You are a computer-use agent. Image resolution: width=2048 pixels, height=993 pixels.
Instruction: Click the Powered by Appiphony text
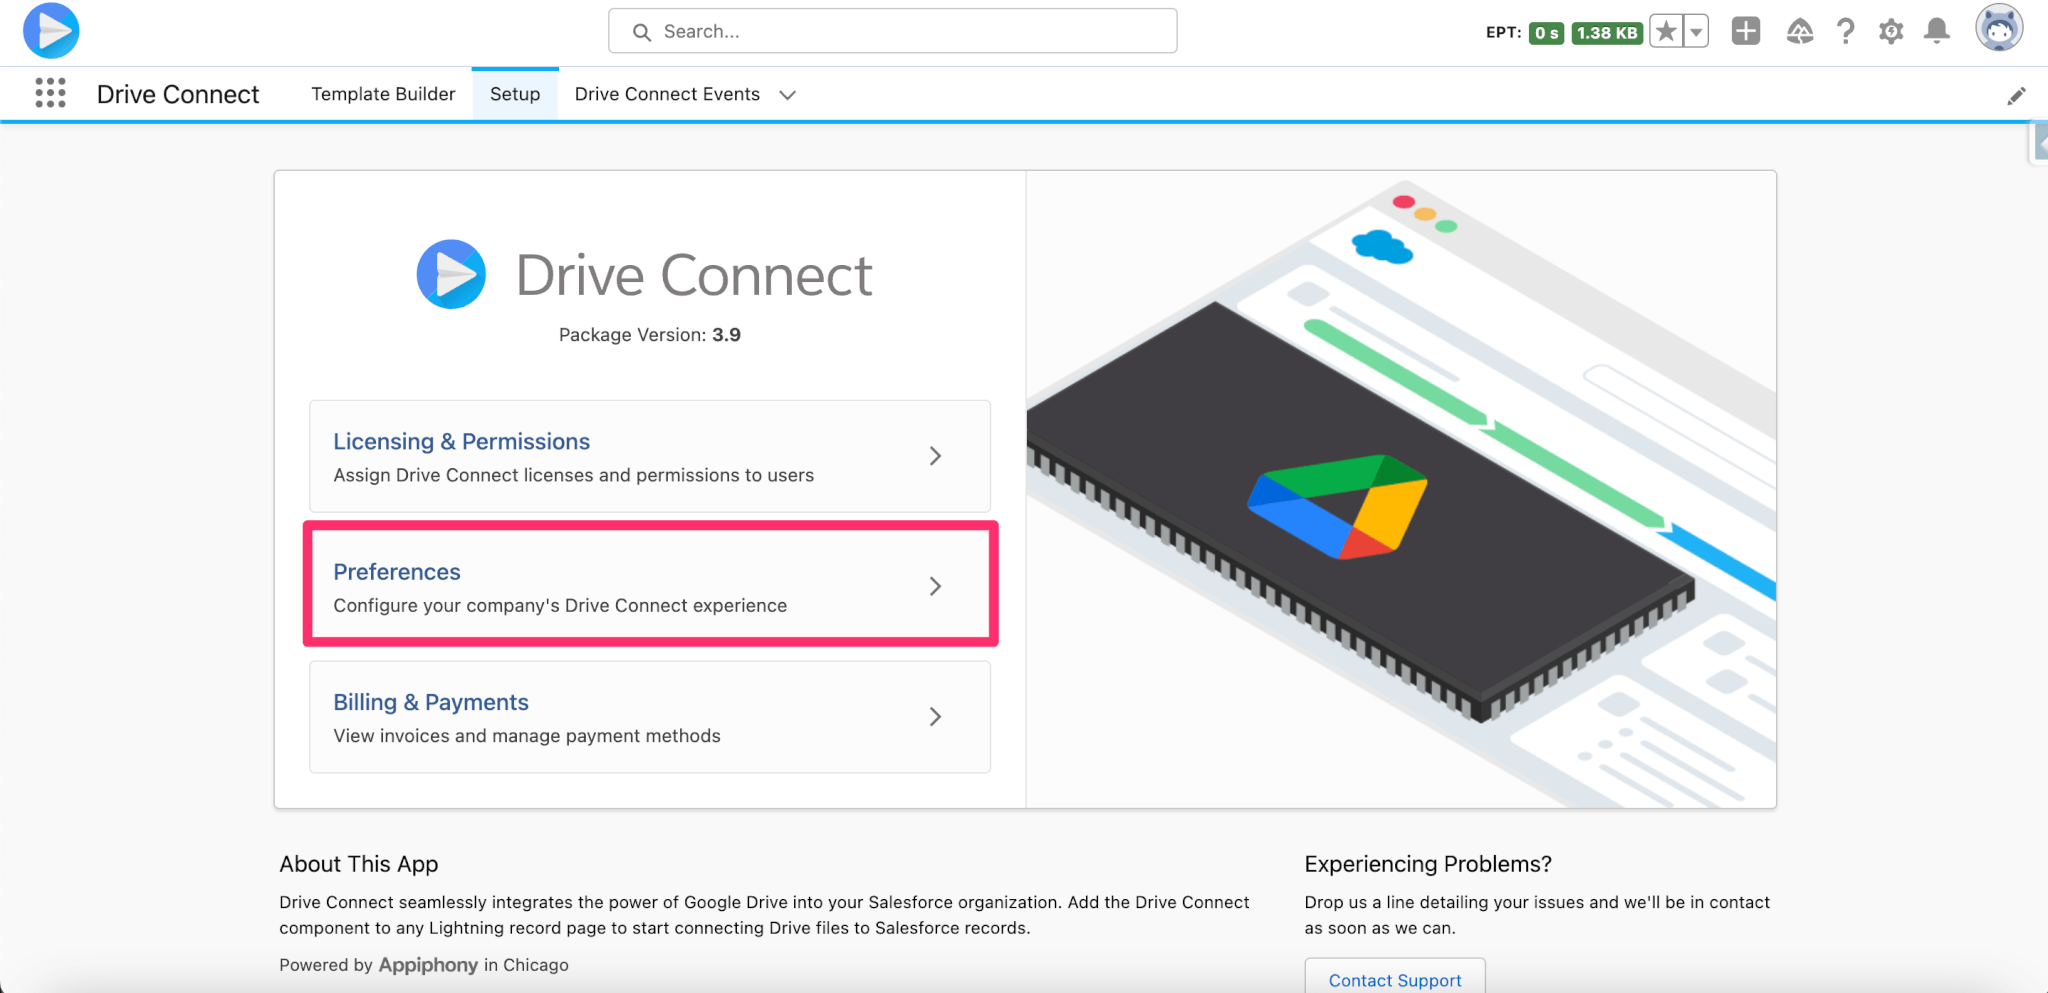[x=424, y=965]
